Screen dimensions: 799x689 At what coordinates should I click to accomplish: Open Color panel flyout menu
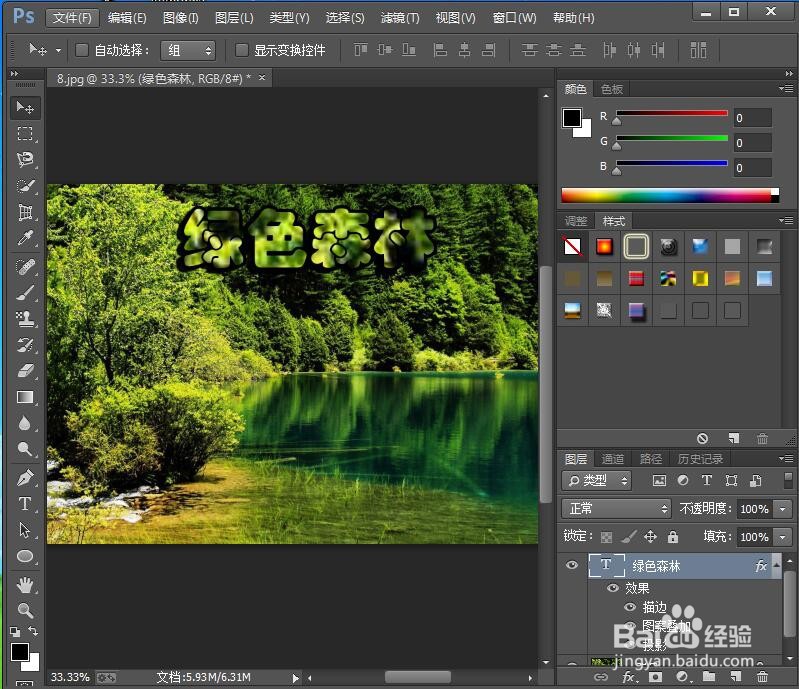pyautogui.click(x=785, y=89)
